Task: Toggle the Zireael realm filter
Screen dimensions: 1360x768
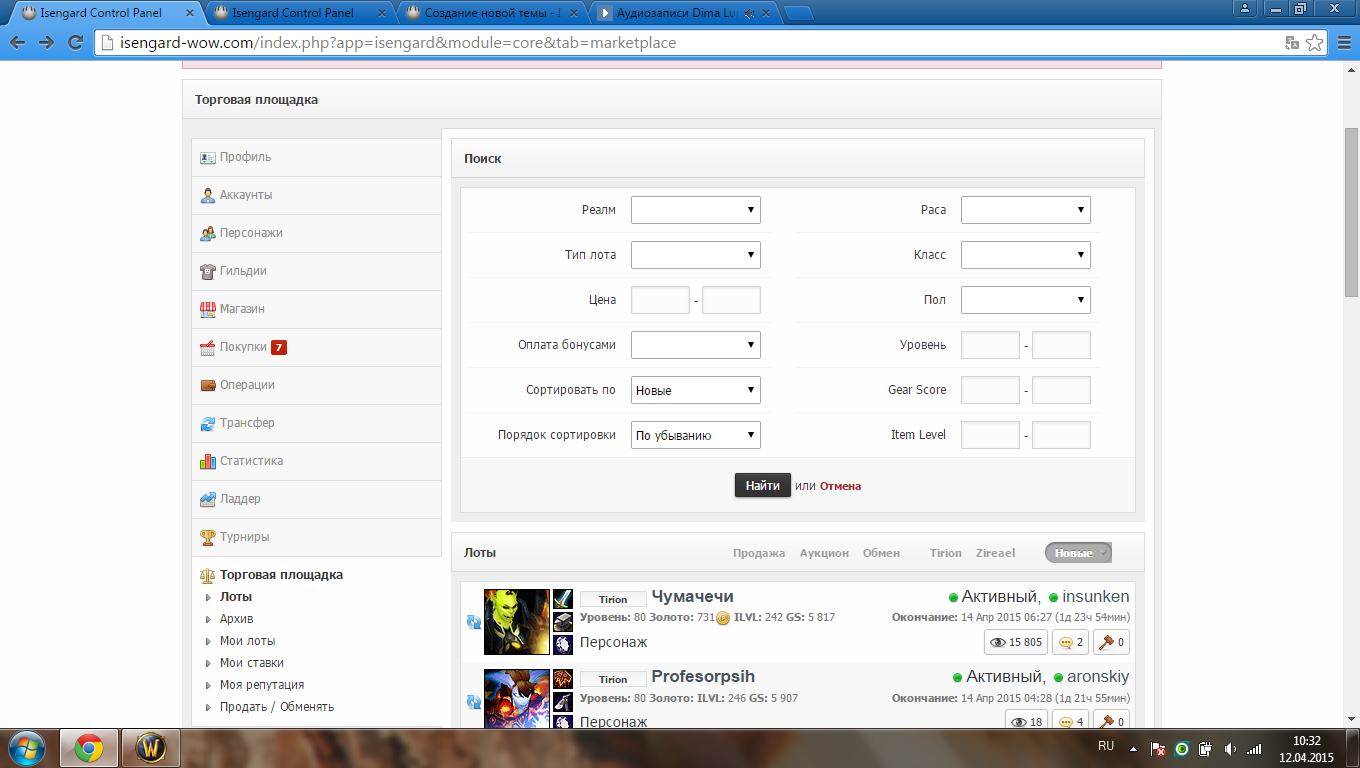Action: (995, 553)
